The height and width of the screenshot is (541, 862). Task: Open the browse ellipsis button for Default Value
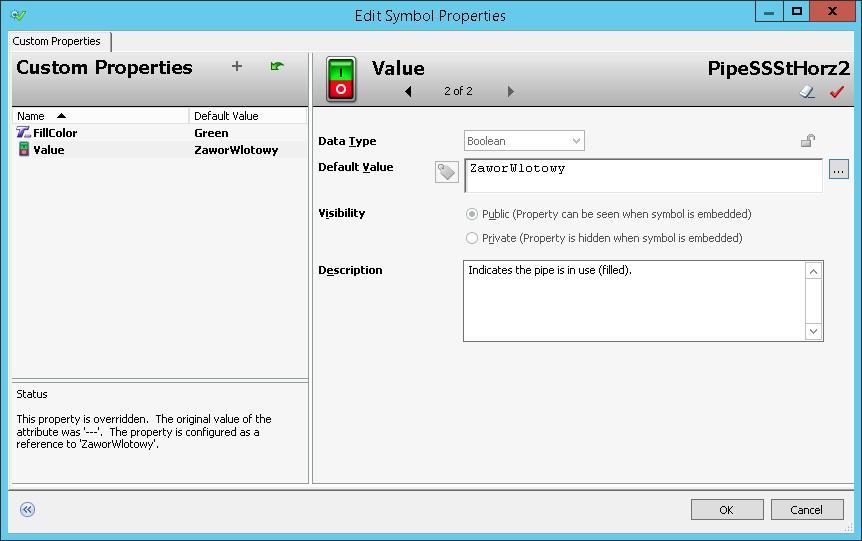(838, 170)
